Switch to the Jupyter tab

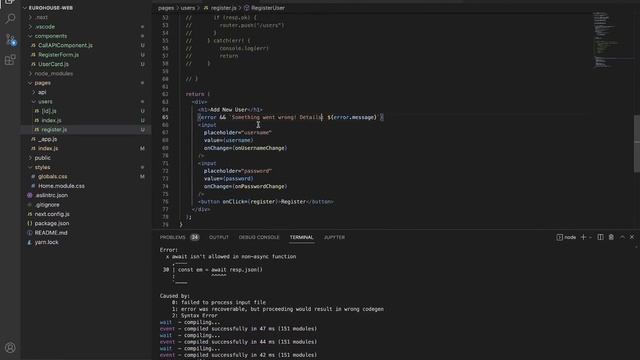coord(334,237)
